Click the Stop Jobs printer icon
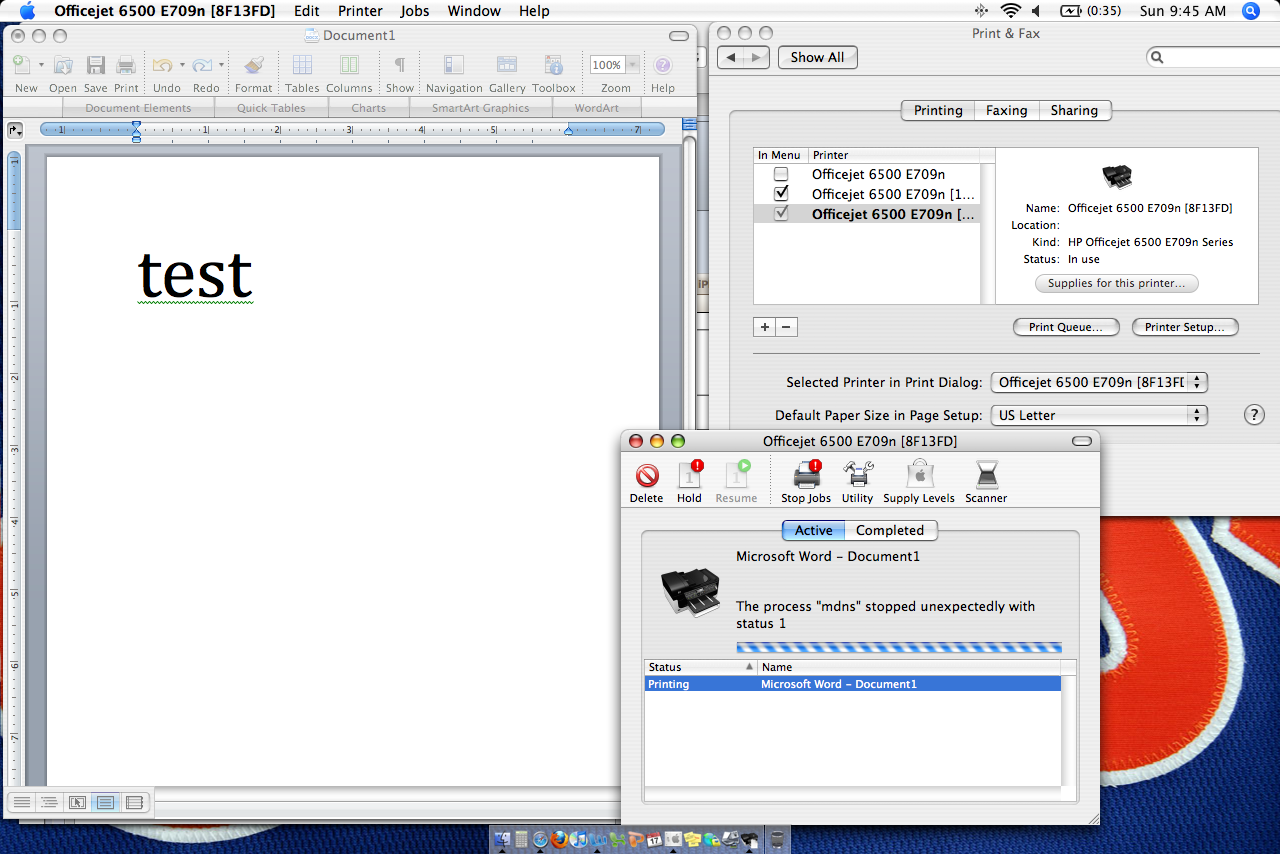 click(806, 475)
